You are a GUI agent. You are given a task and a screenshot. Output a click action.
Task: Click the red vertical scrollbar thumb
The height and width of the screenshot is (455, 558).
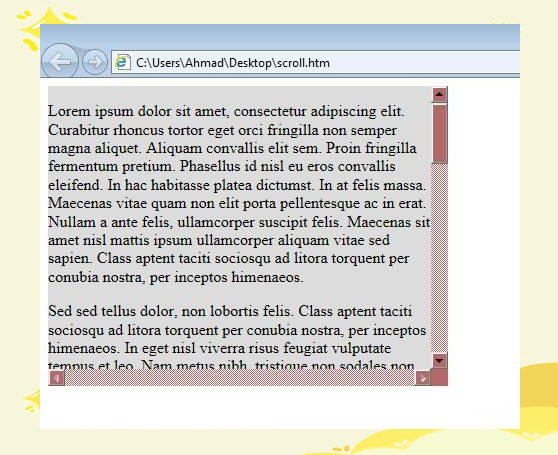[439, 134]
